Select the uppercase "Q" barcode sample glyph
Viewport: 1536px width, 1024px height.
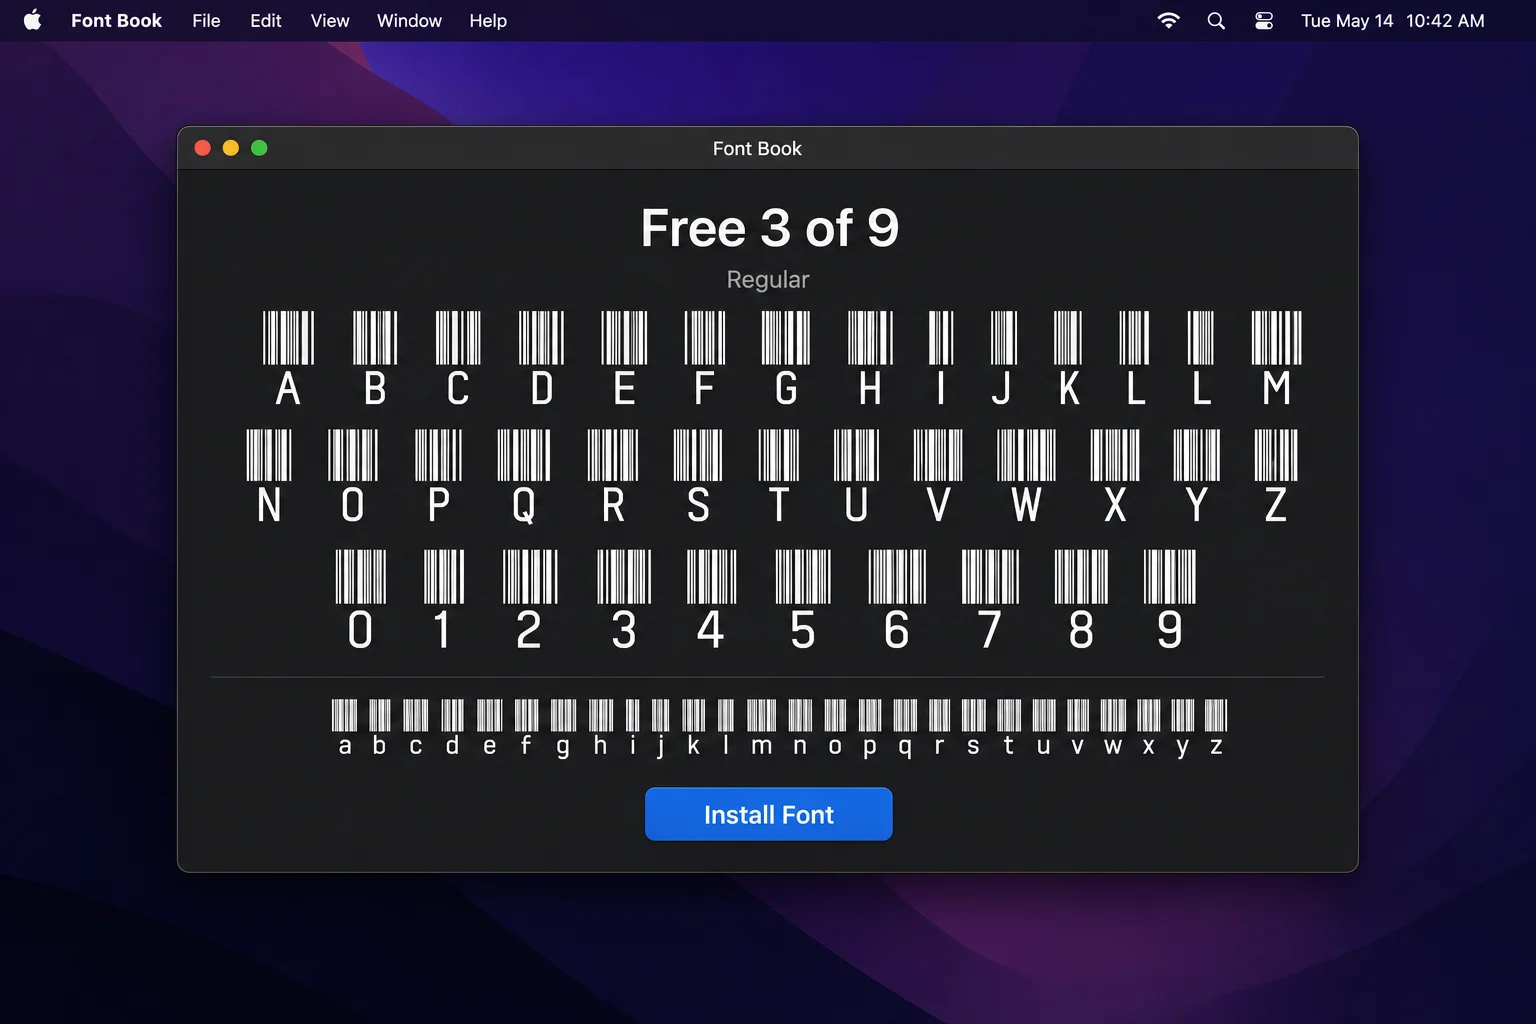524,476
